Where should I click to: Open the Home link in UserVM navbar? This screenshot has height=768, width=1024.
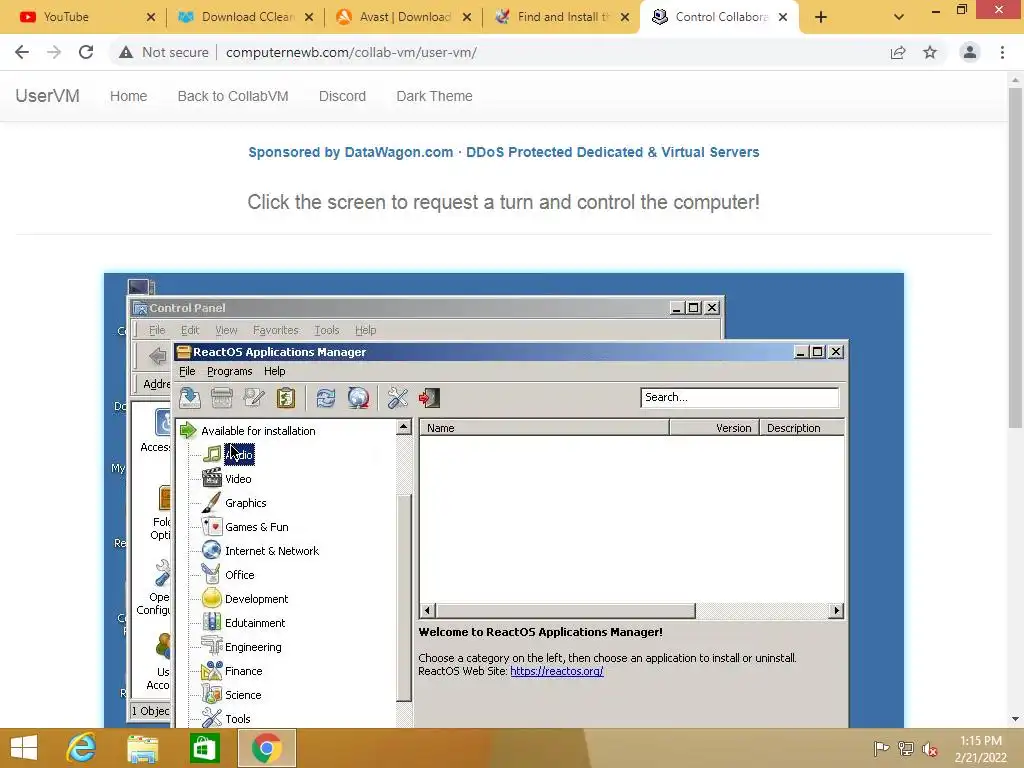[x=129, y=96]
